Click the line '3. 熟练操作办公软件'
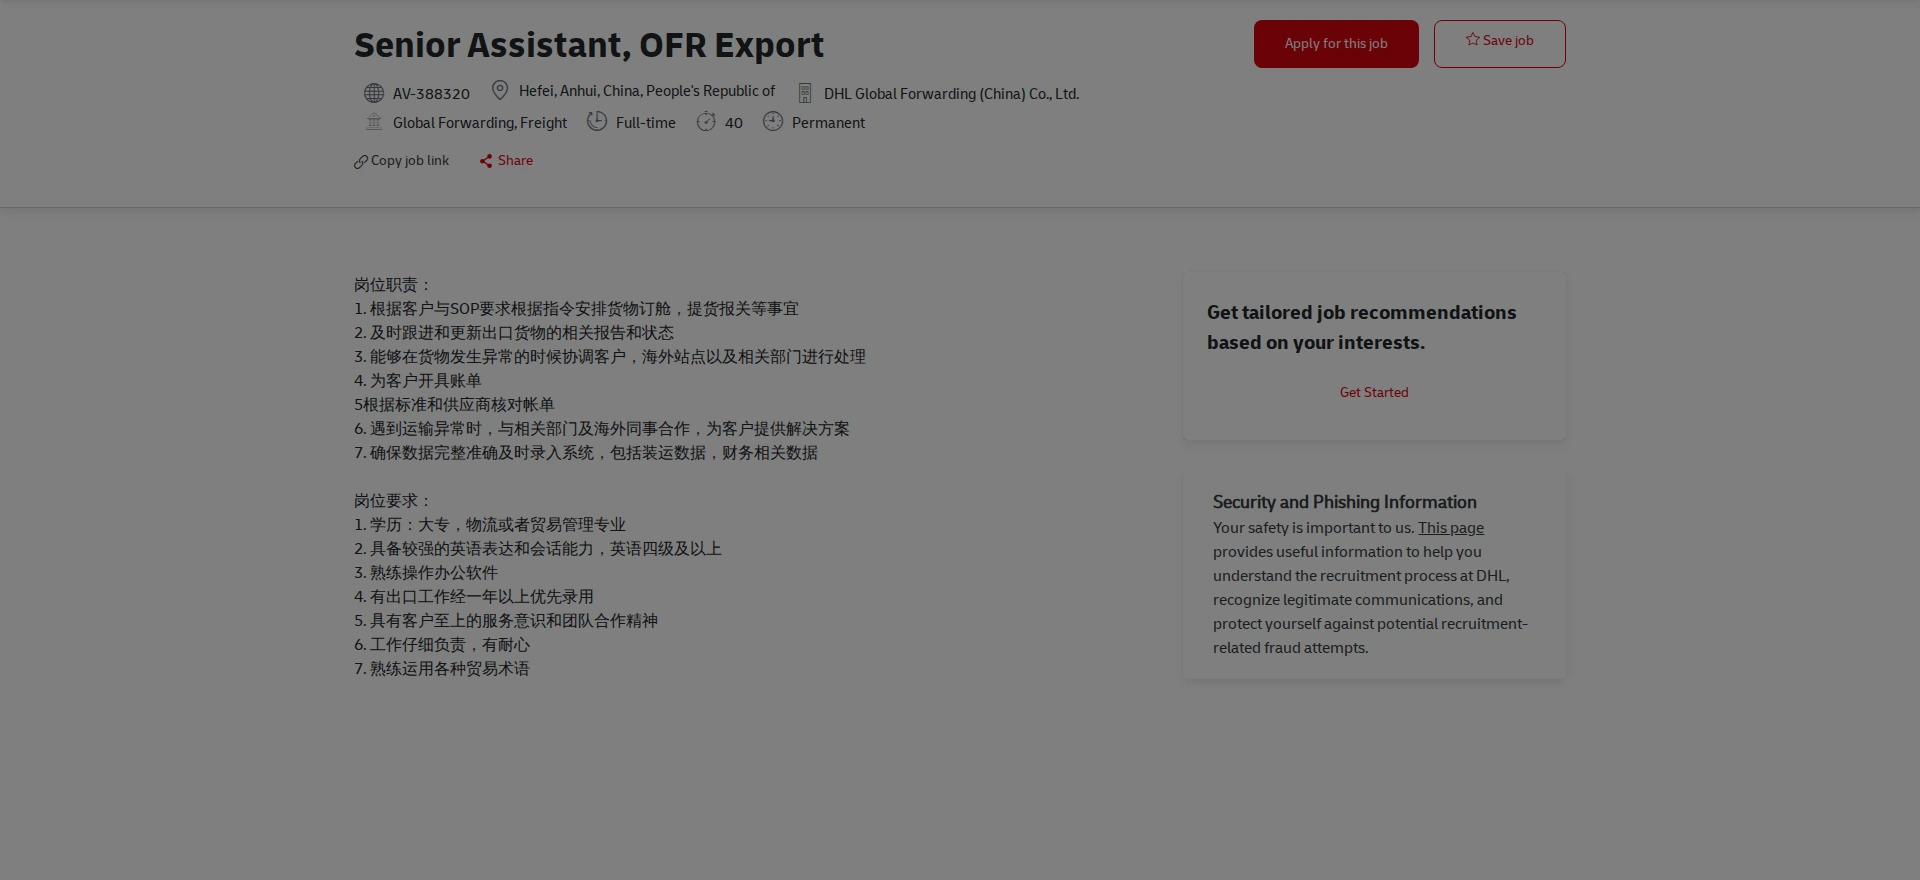 [426, 573]
